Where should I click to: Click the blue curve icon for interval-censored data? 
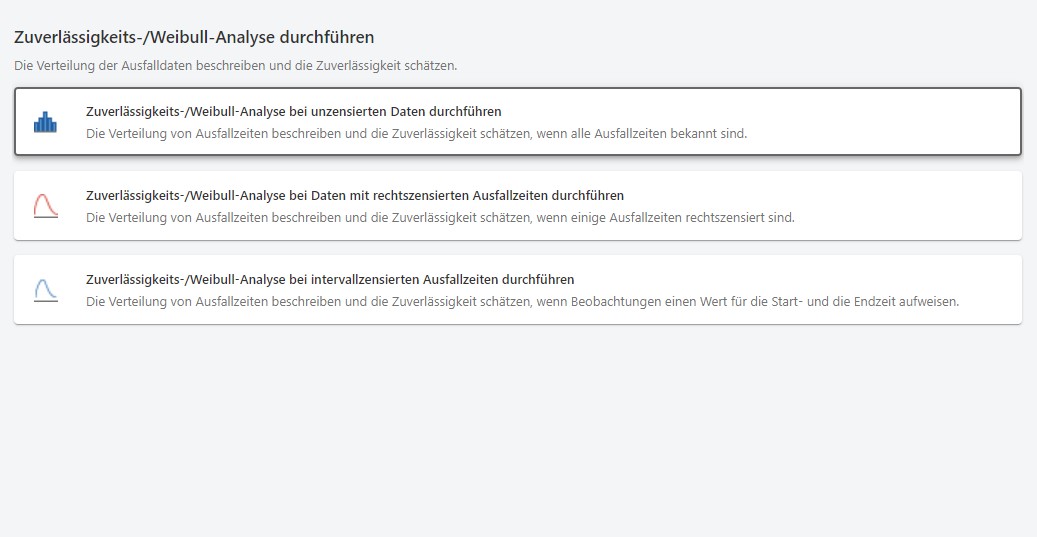[45, 290]
